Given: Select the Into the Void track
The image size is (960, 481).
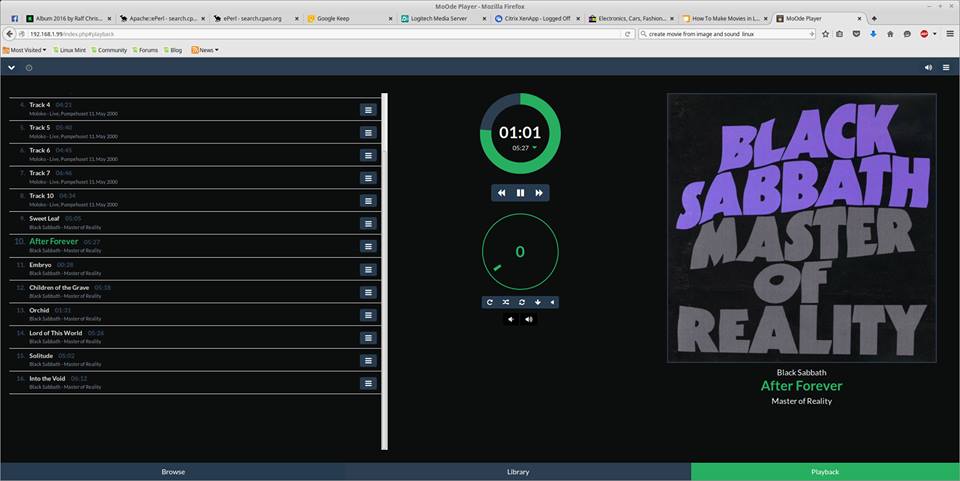Looking at the screenshot, I should [195, 382].
